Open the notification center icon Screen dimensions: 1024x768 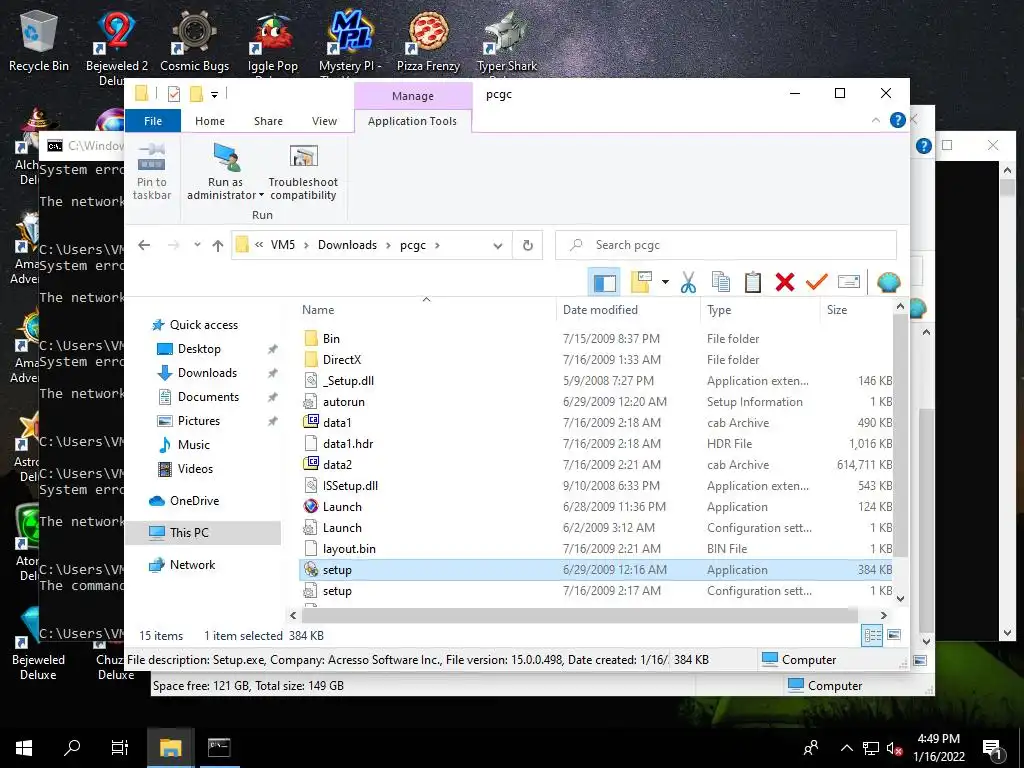click(993, 748)
